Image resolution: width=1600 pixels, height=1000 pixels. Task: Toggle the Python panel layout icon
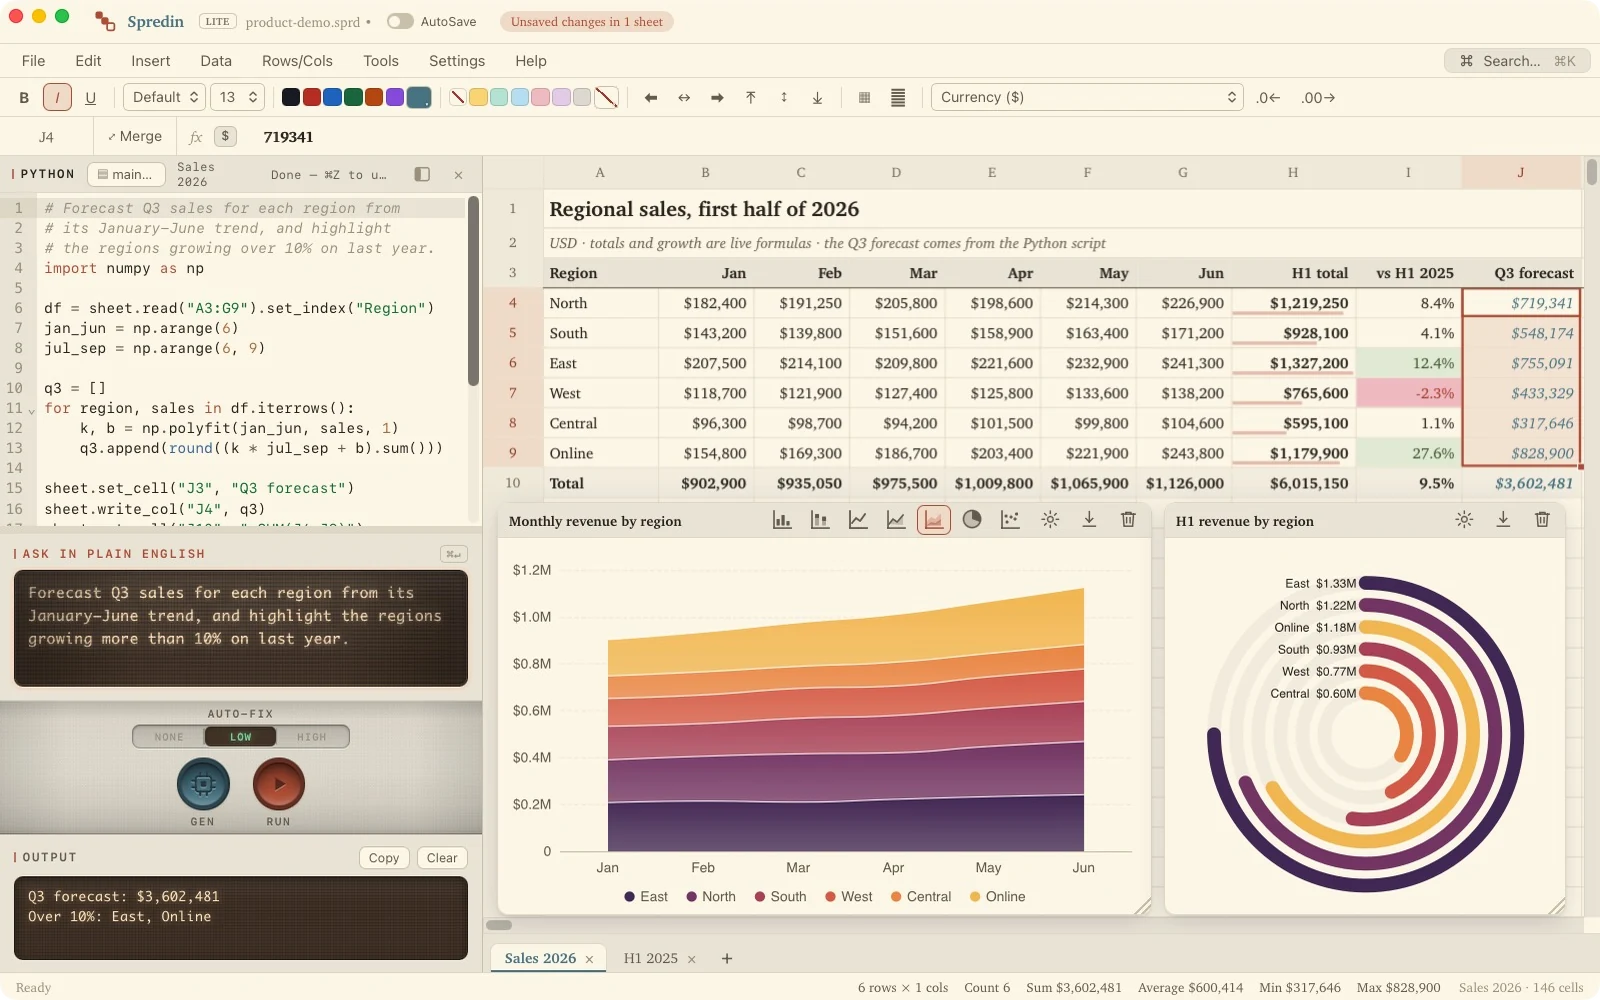(422, 174)
